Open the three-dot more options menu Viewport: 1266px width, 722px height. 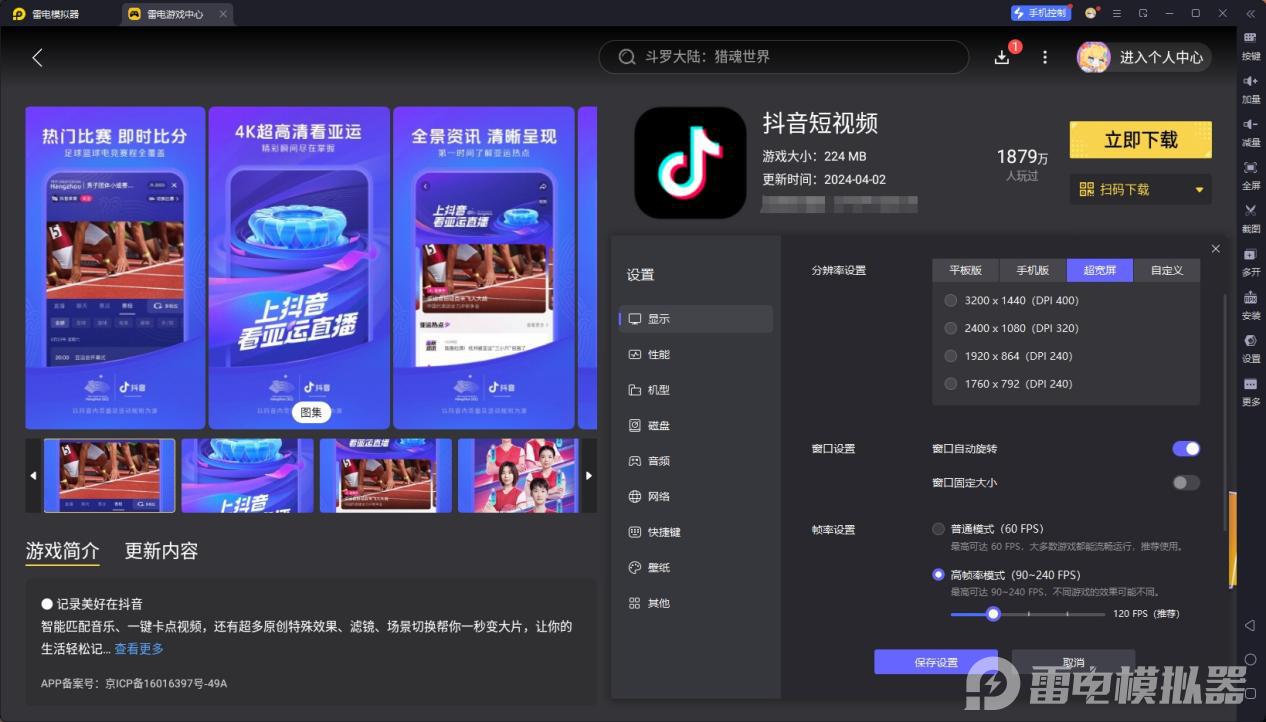click(x=1045, y=58)
